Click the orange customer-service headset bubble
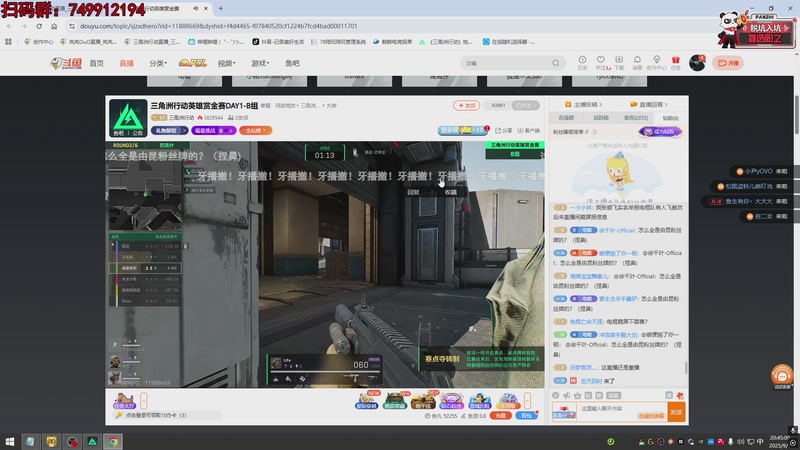 coord(782,375)
